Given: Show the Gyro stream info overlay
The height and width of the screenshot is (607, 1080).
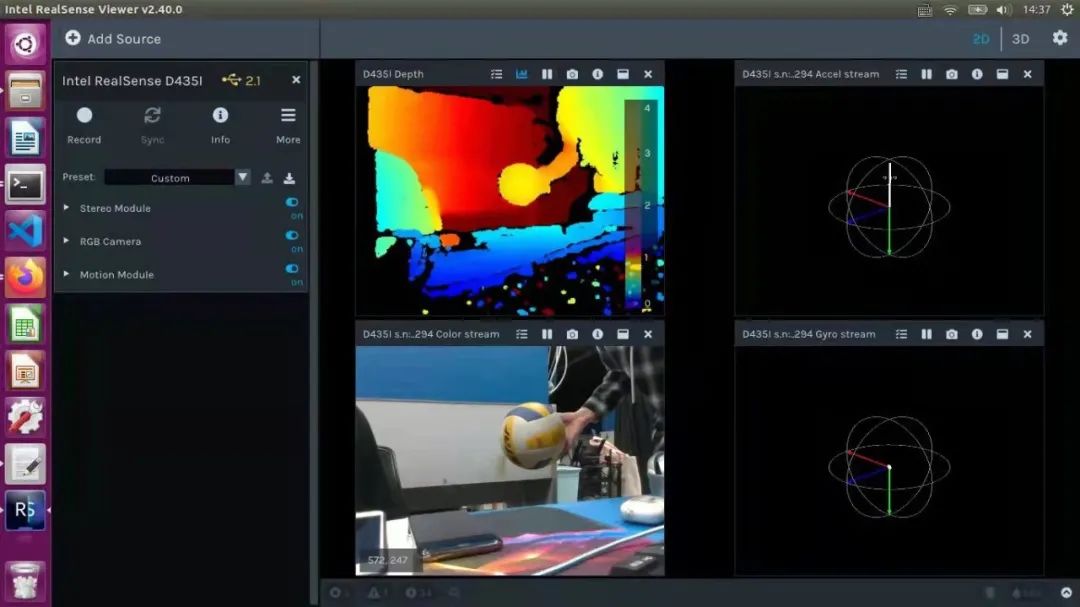Looking at the screenshot, I should (x=977, y=334).
